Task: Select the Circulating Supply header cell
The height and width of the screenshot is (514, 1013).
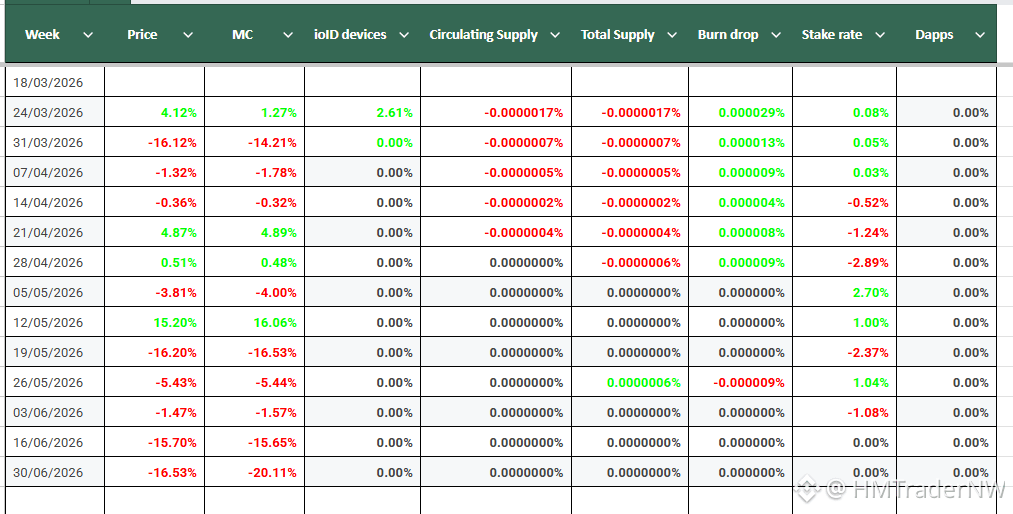Action: (496, 34)
